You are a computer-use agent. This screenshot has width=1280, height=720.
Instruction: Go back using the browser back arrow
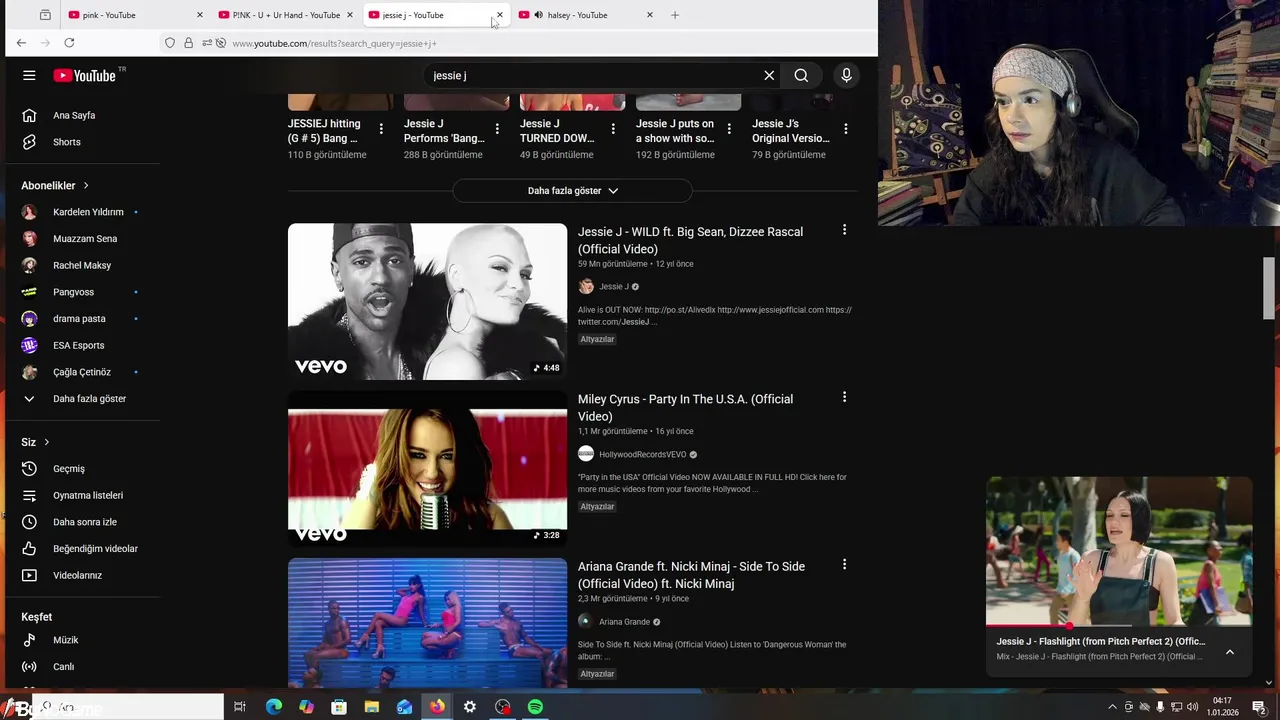[21, 43]
